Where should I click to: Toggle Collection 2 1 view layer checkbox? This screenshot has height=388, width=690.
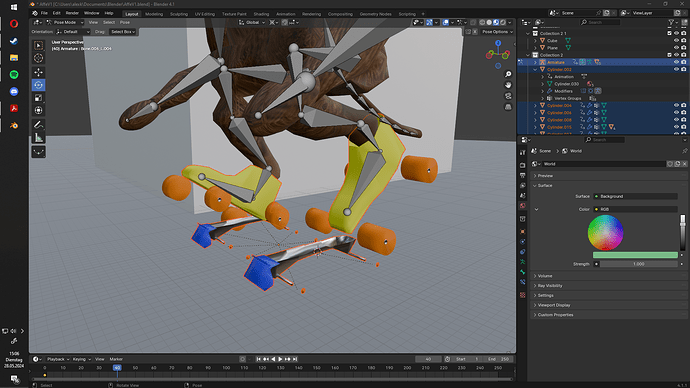tap(669, 33)
